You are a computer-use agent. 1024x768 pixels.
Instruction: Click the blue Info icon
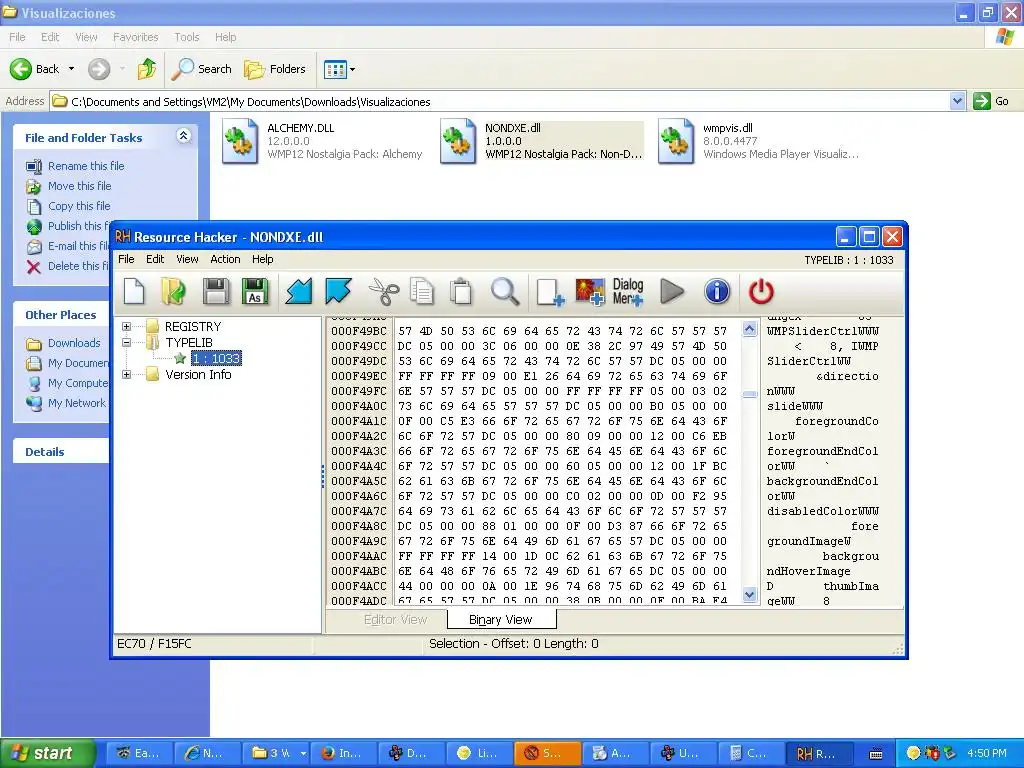coord(717,291)
